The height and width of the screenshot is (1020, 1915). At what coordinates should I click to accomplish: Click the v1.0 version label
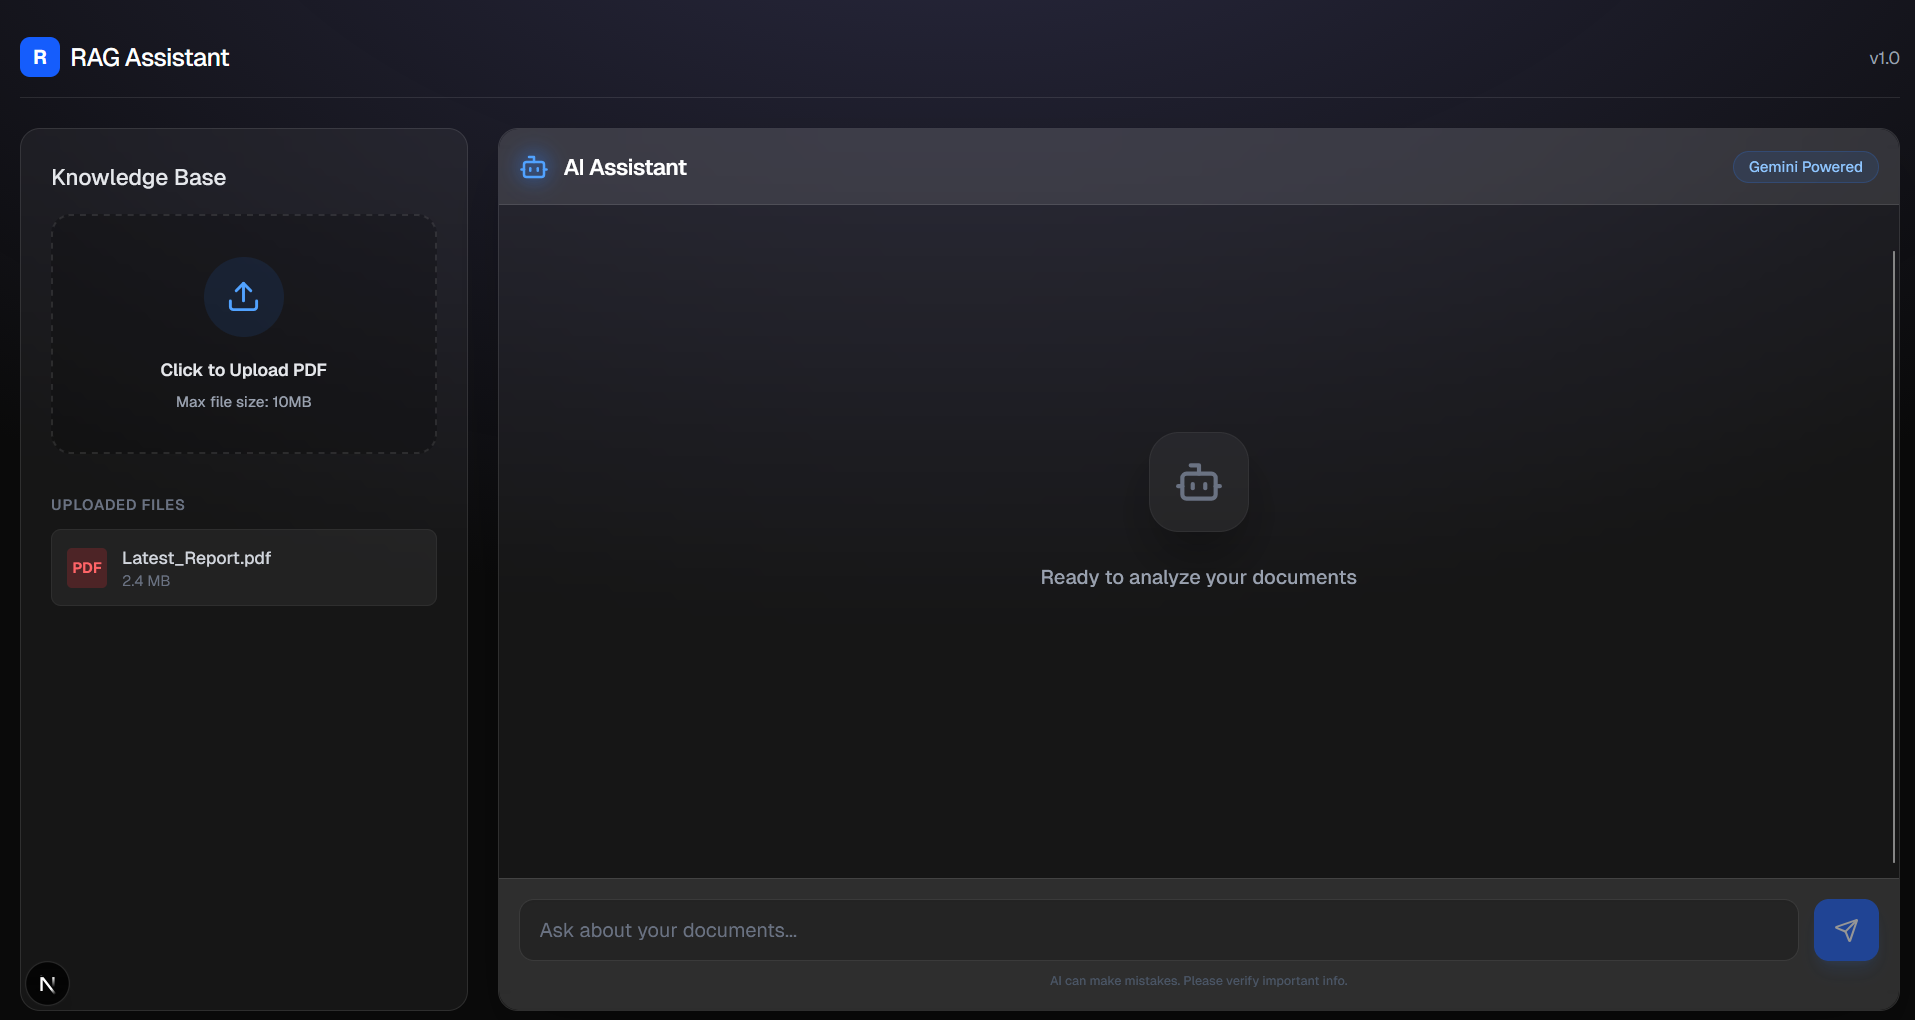pos(1883,58)
